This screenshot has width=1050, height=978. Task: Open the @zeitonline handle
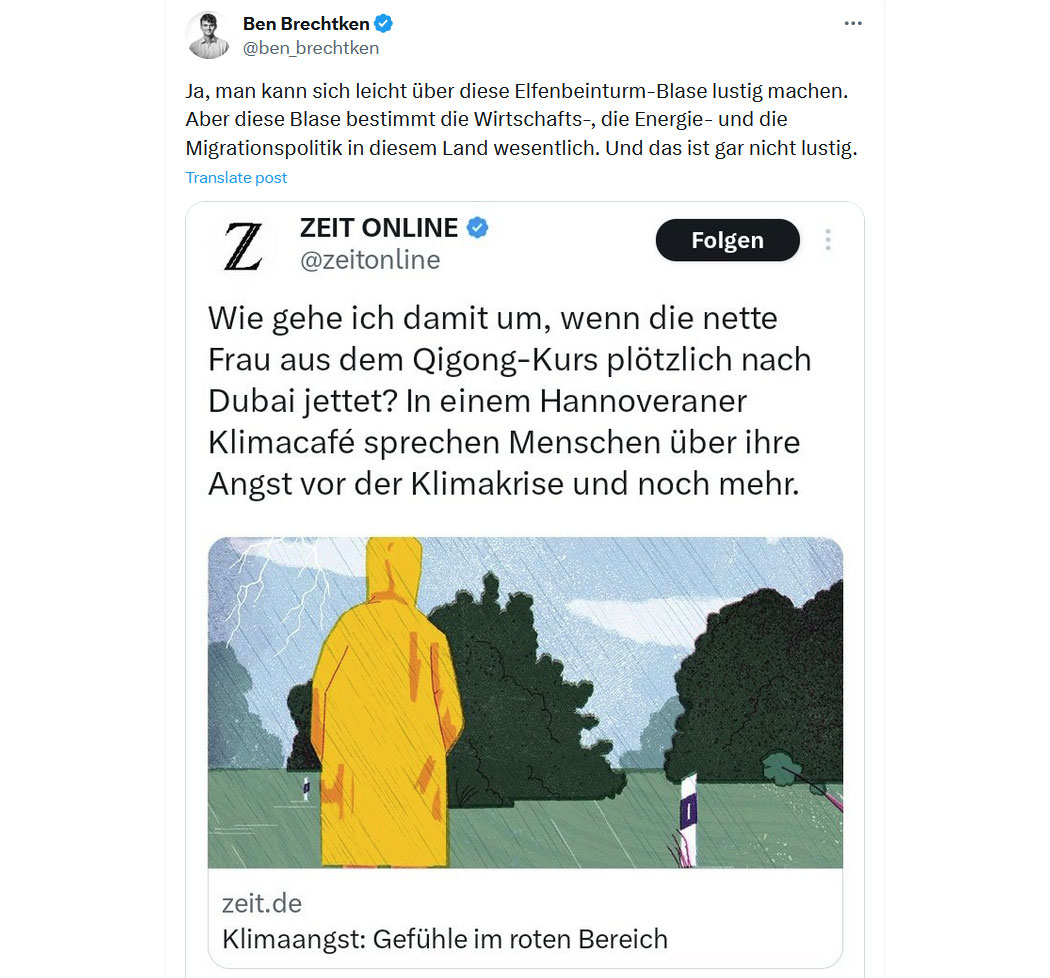(370, 260)
